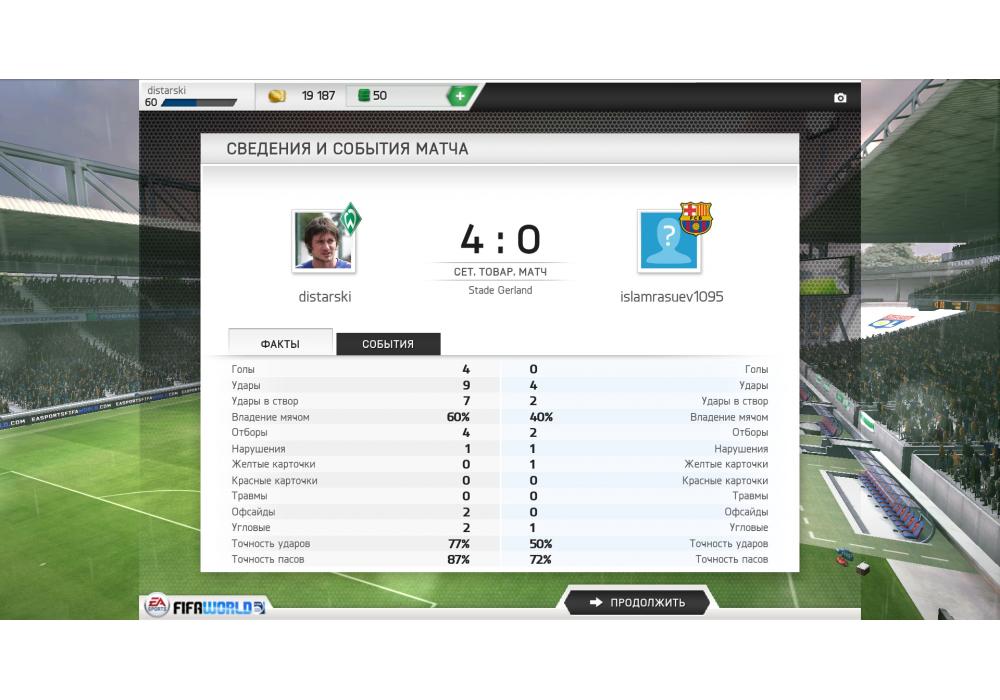Screen dimensions: 1000x700
Task: Click the level 60 experience progress bar
Action: (198, 103)
